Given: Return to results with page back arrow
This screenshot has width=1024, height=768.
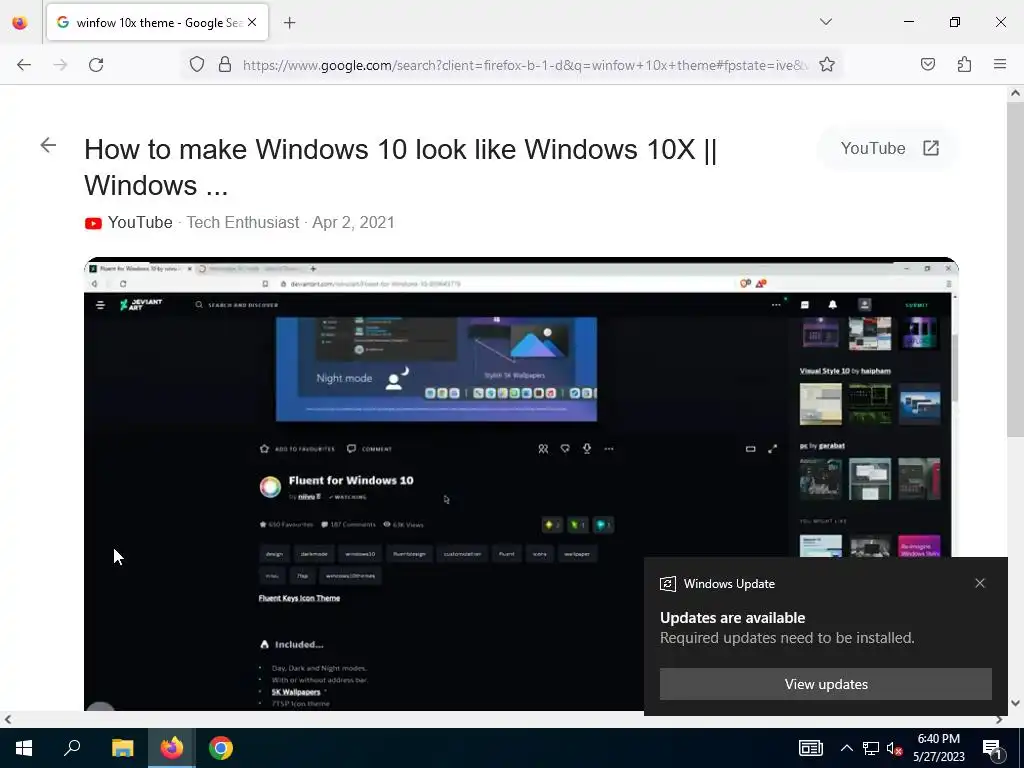Looking at the screenshot, I should click(48, 145).
